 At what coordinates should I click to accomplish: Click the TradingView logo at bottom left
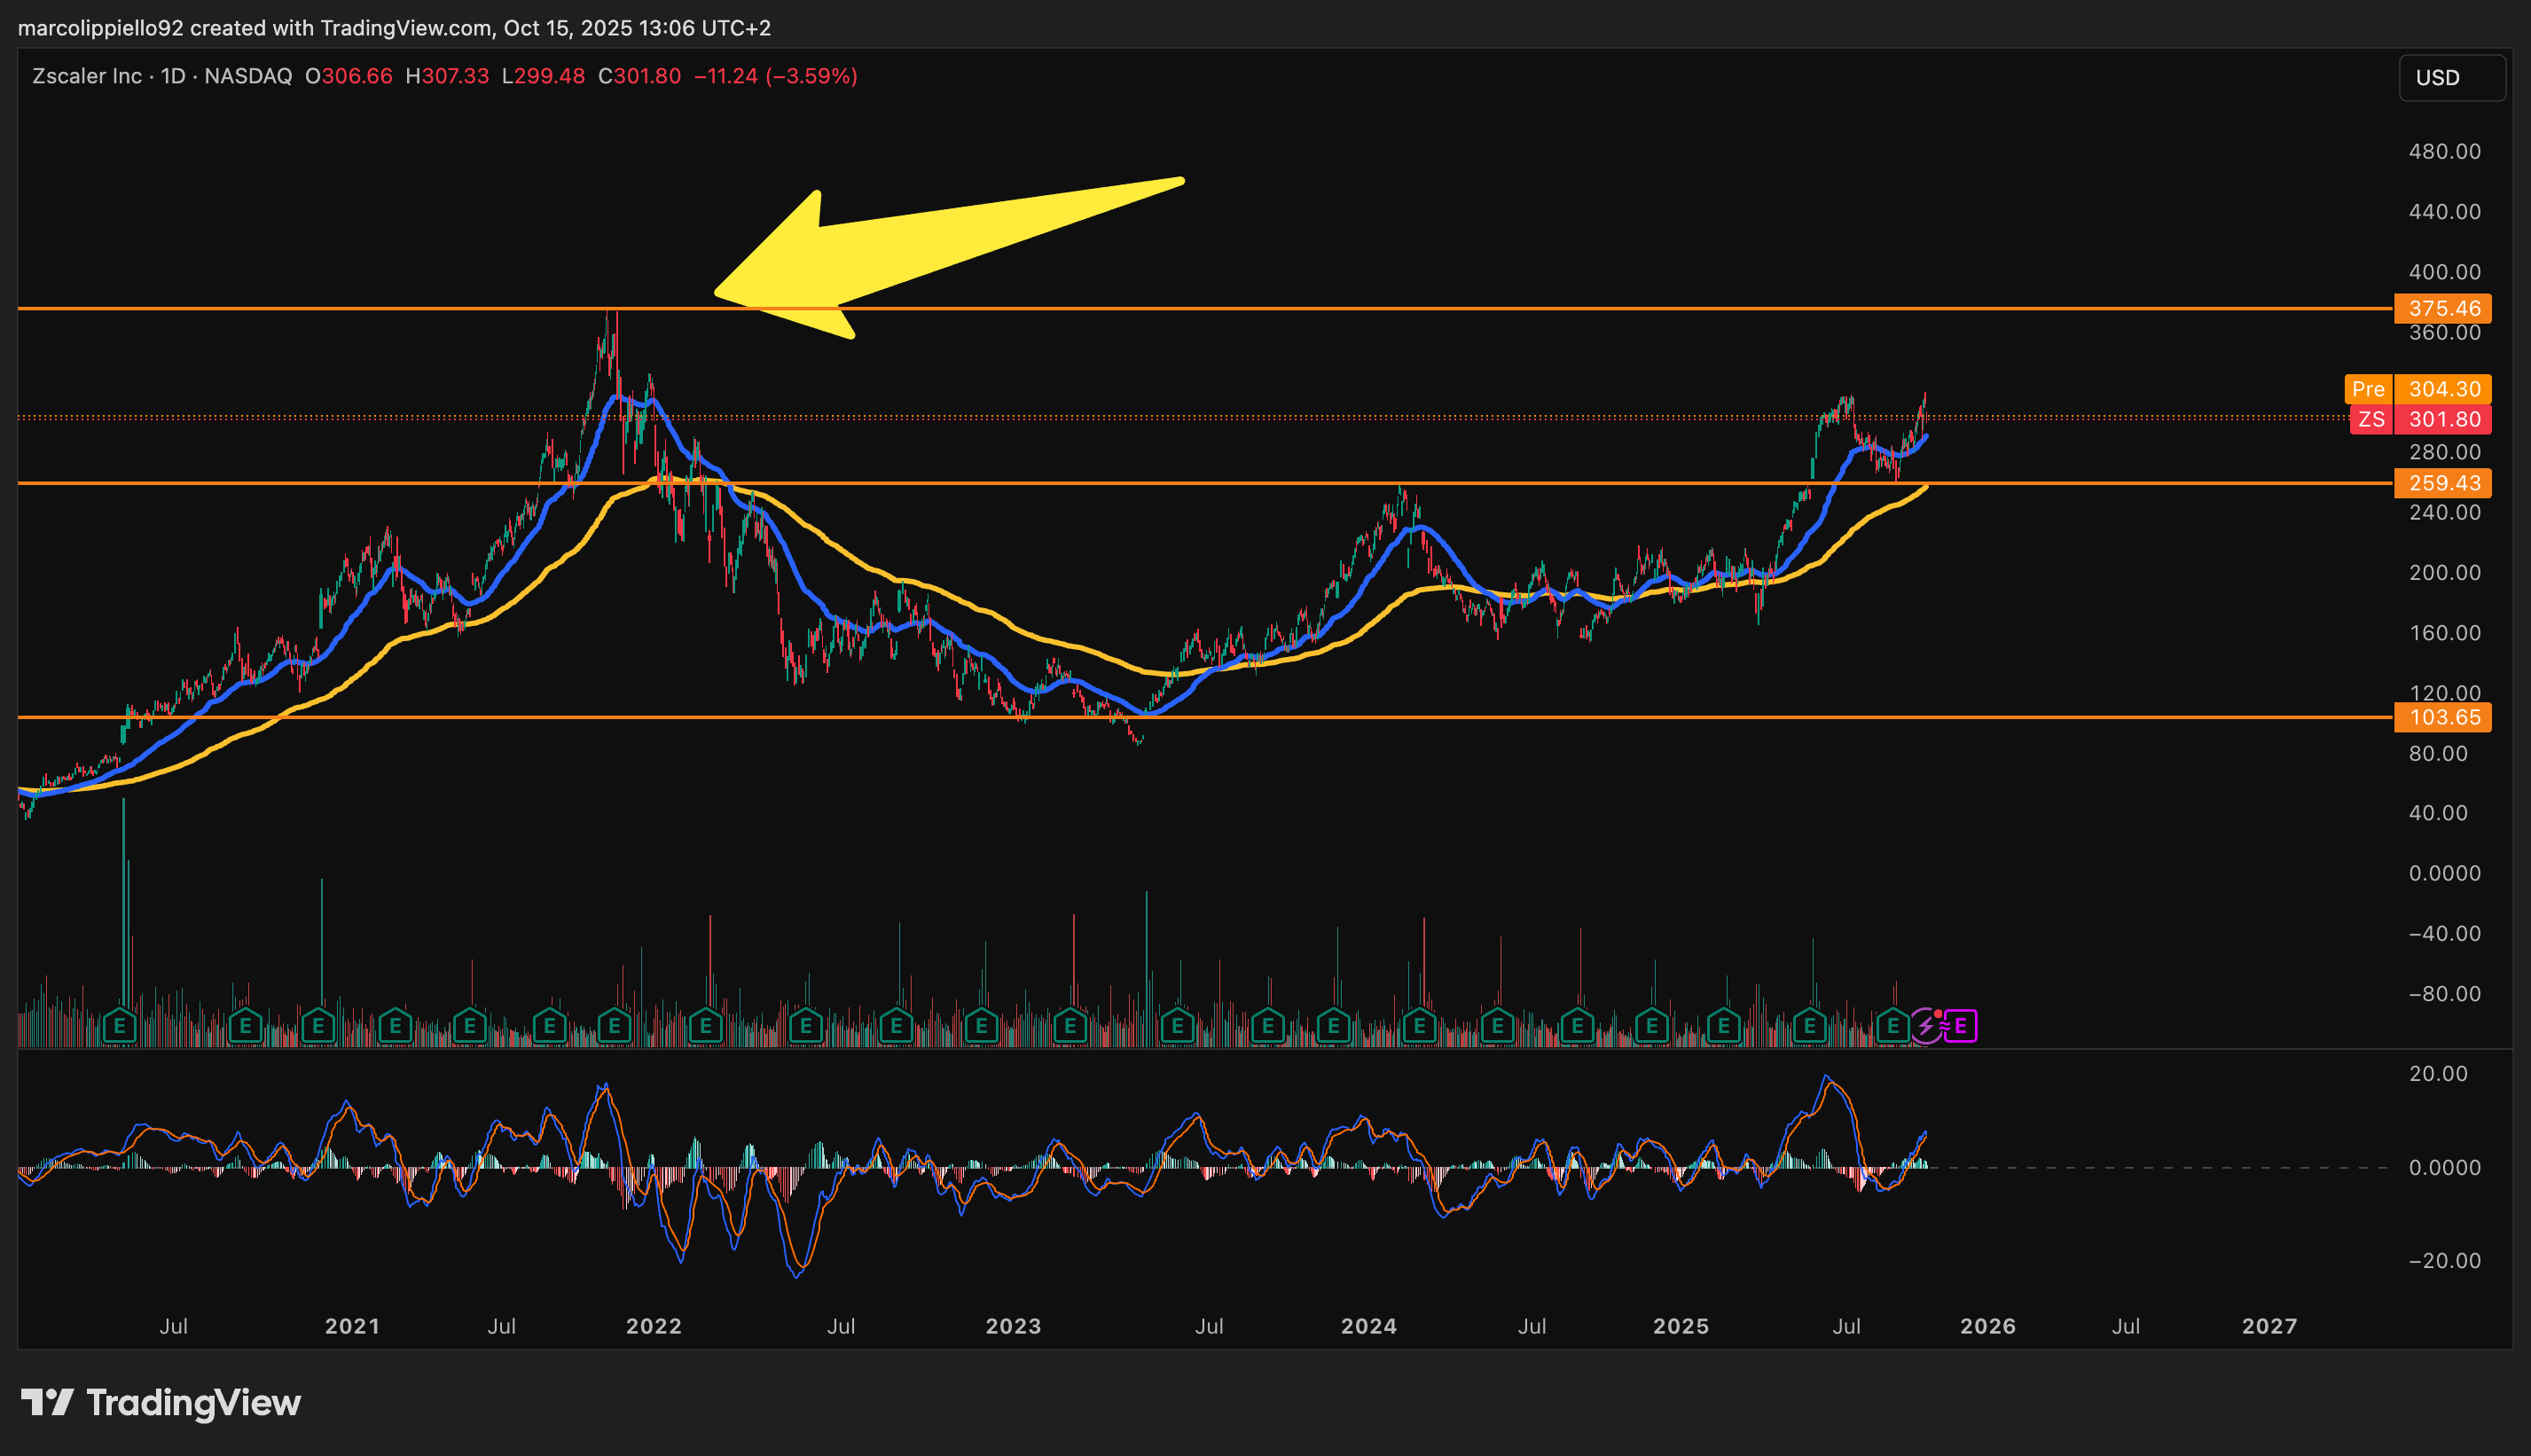[161, 1403]
